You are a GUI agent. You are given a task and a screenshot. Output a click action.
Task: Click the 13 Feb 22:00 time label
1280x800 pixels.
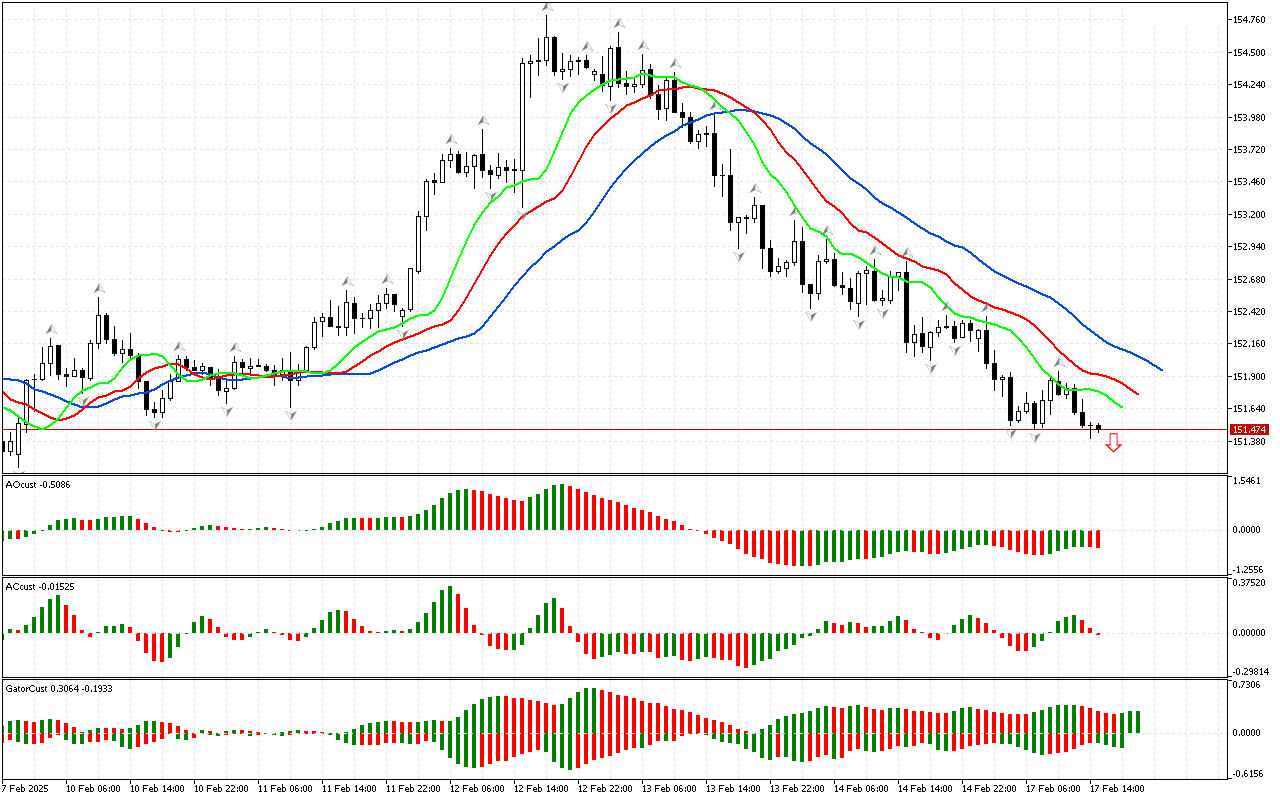799,788
